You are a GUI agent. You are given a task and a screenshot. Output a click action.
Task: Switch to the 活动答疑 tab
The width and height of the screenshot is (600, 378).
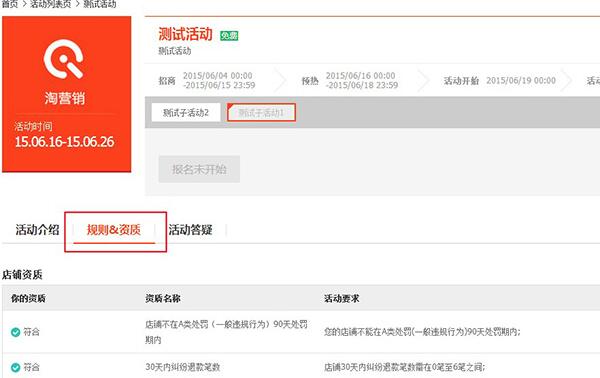(x=190, y=230)
